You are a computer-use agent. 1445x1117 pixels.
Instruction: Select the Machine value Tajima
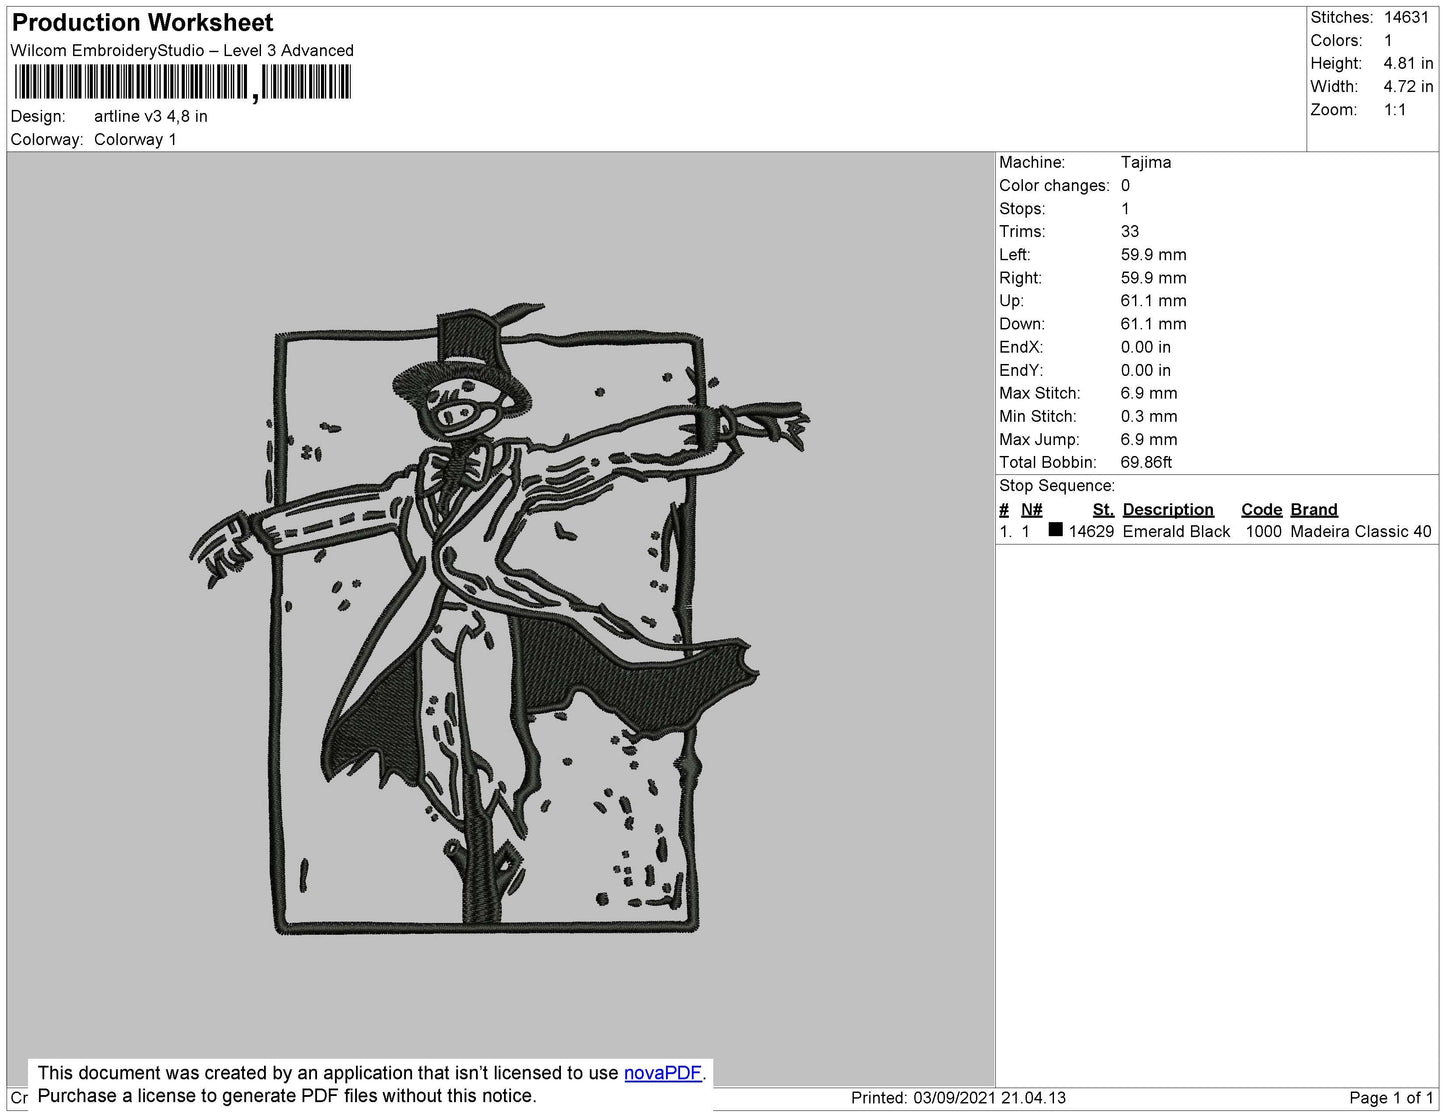click(1146, 162)
